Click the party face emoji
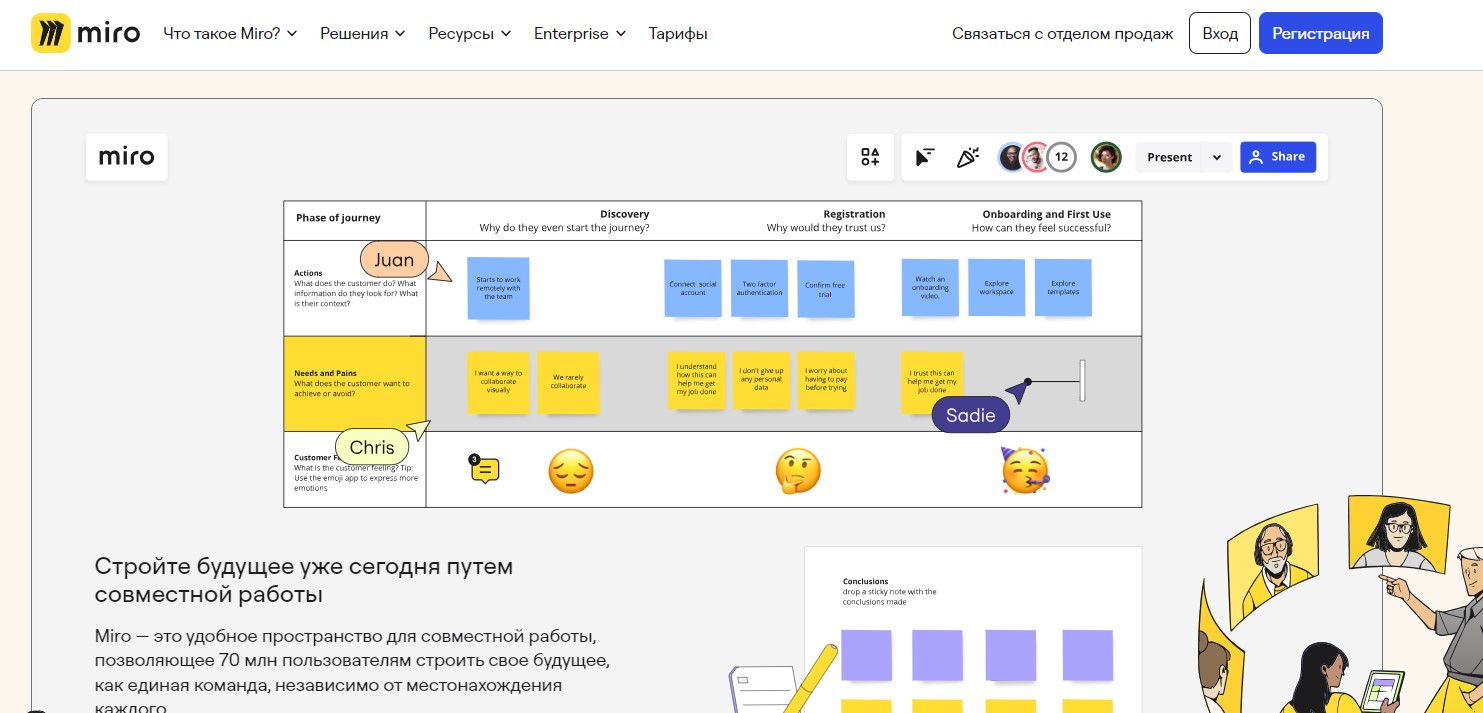Viewport: 1483px width, 713px height. point(1025,471)
